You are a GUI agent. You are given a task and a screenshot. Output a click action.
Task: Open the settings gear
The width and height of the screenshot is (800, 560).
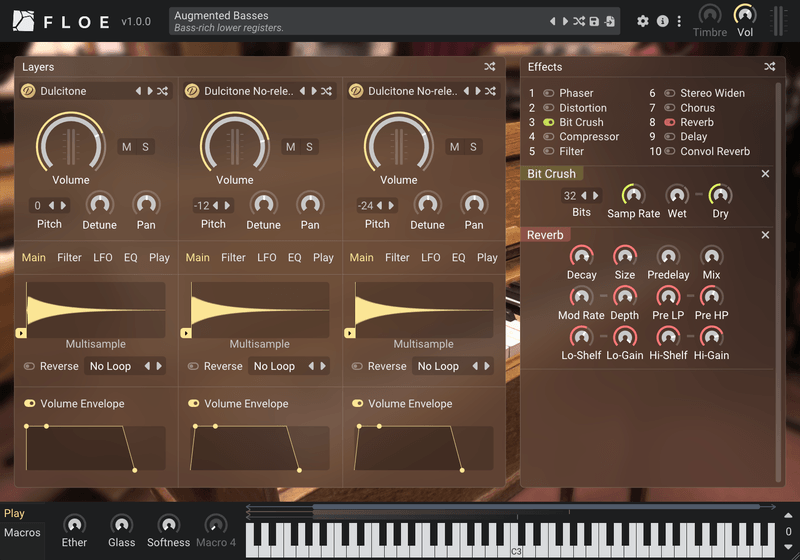[x=643, y=21]
